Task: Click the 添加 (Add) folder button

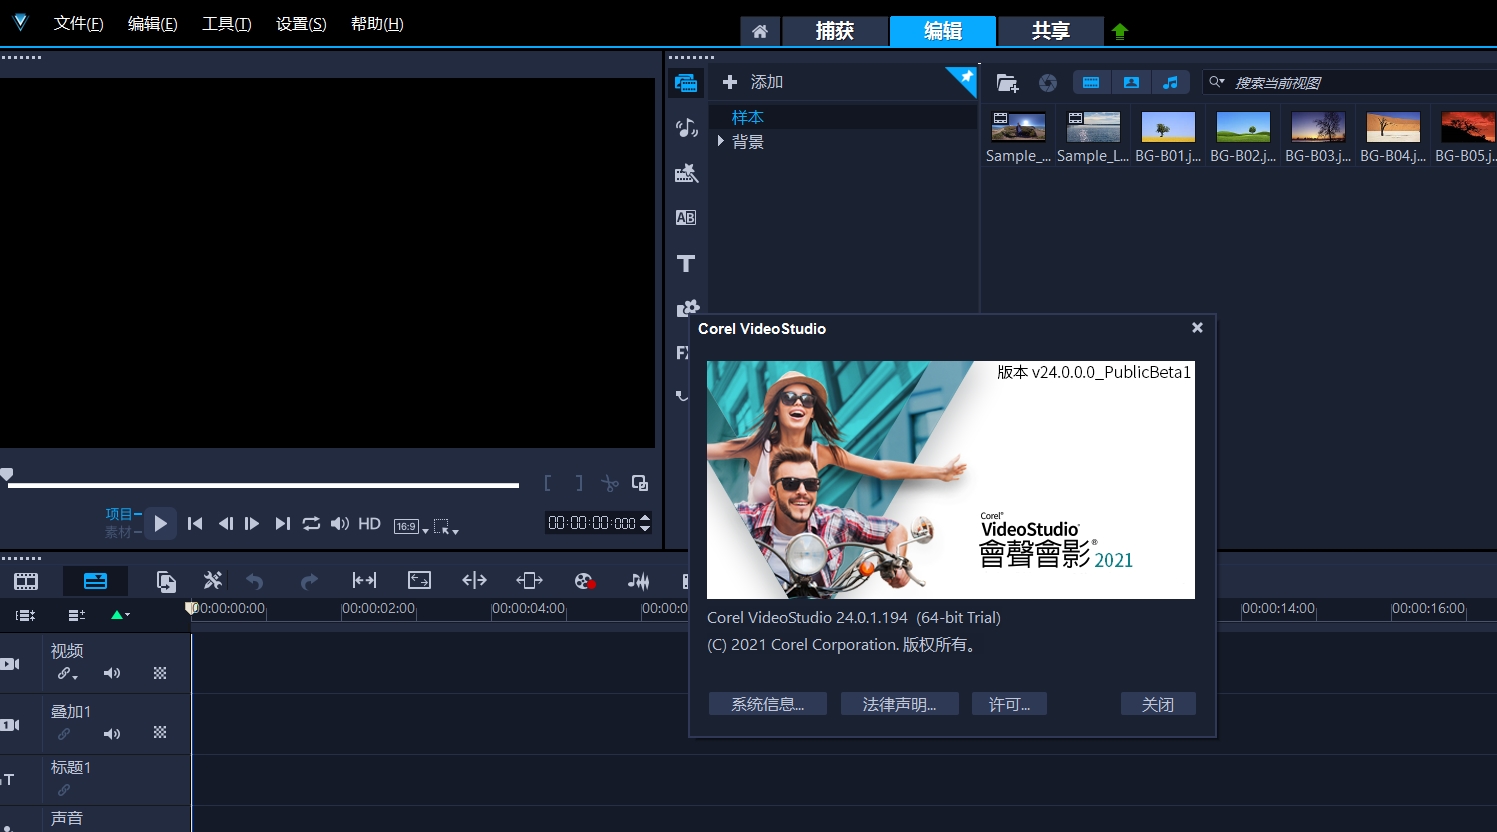Action: point(753,82)
